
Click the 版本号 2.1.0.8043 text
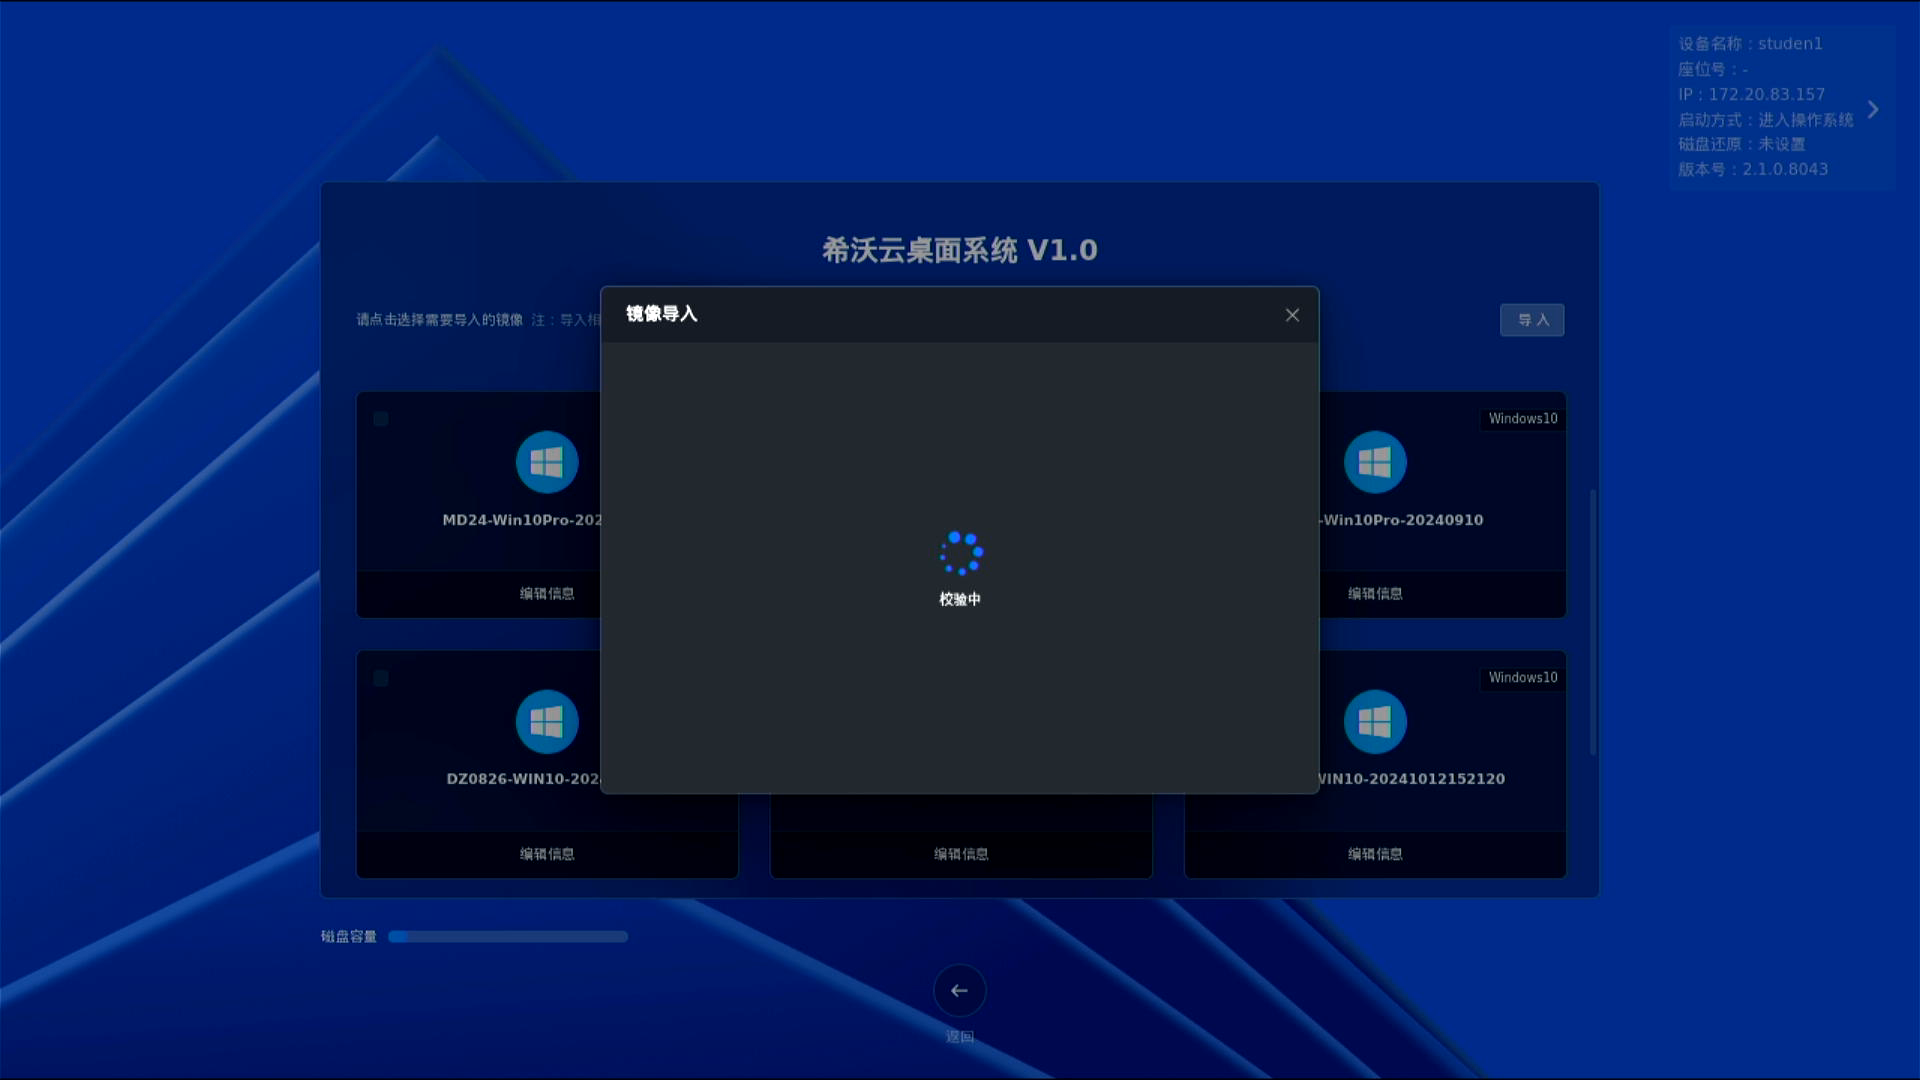1753,169
